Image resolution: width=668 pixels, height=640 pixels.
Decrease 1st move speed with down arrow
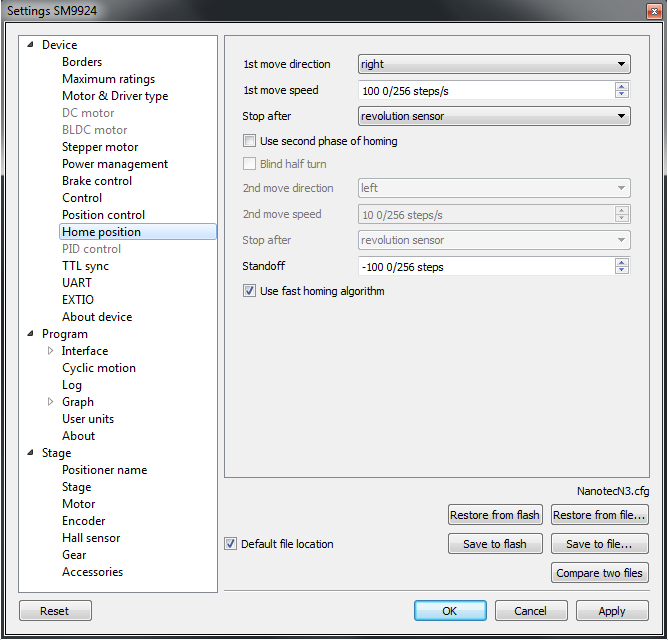(x=622, y=94)
